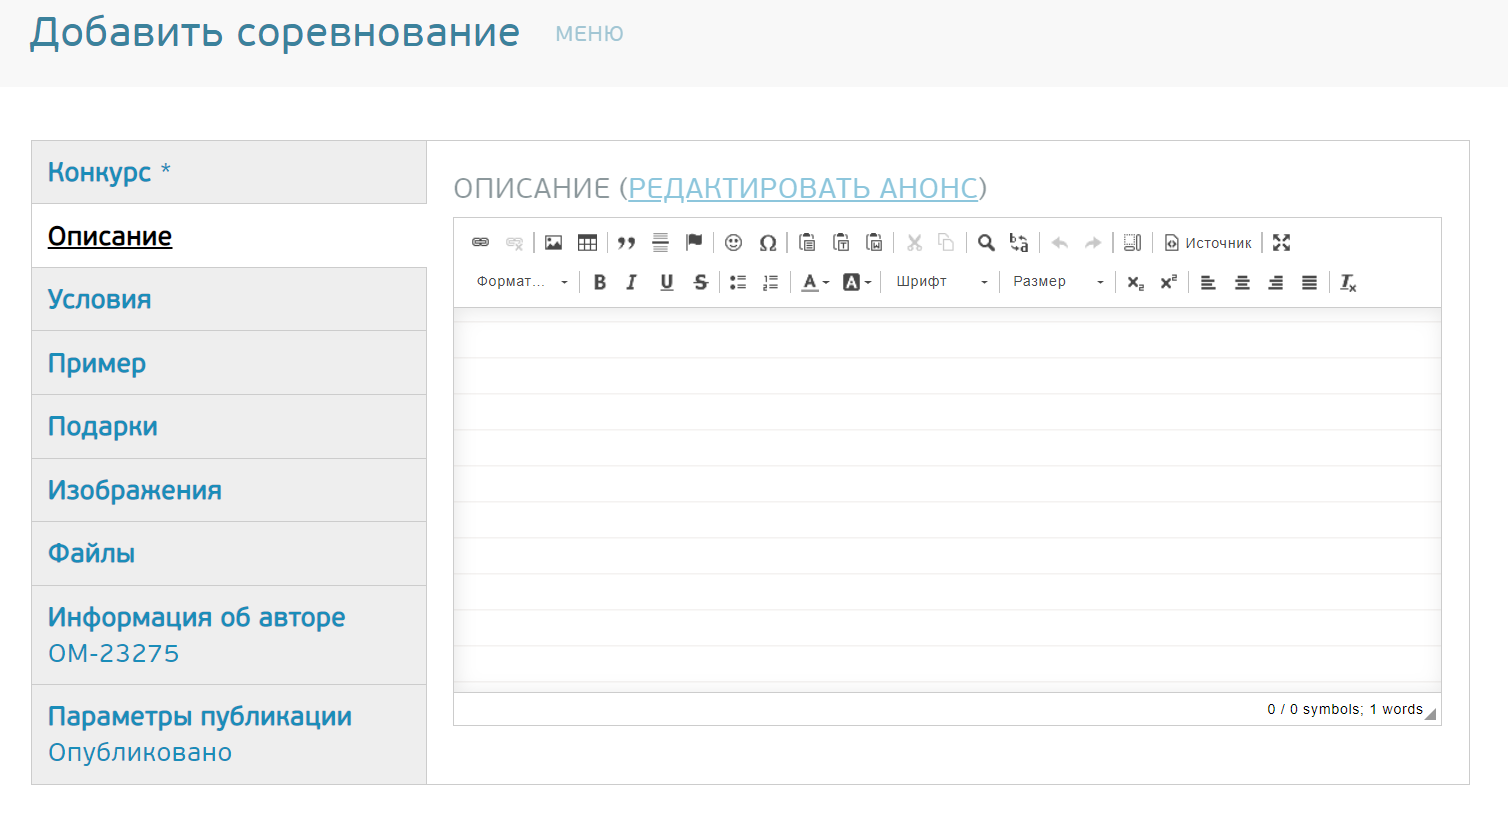The width and height of the screenshot is (1508, 814).
Task: Click the Редактировать анонс link
Action: coord(802,188)
